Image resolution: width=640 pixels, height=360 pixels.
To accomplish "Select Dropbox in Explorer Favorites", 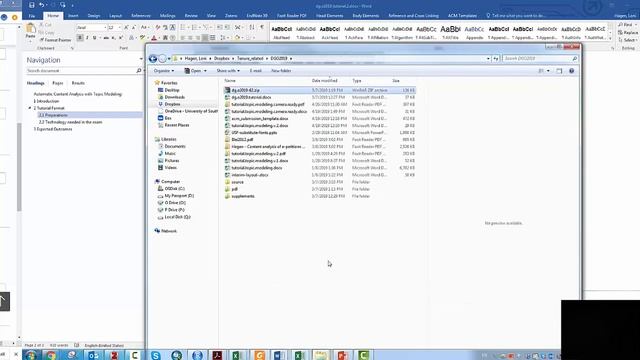I will point(172,104).
